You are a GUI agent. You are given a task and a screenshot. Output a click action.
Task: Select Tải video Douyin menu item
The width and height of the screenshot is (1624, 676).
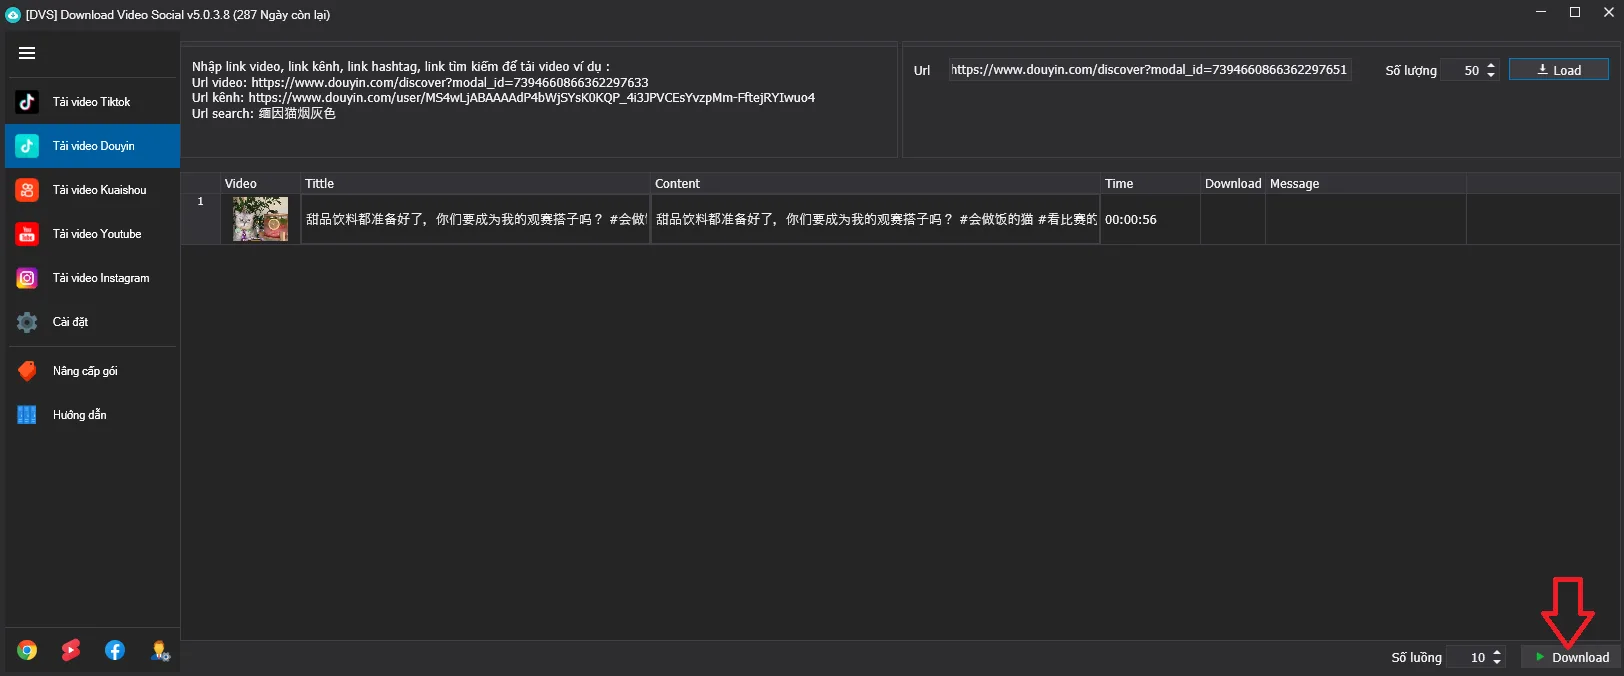(92, 146)
